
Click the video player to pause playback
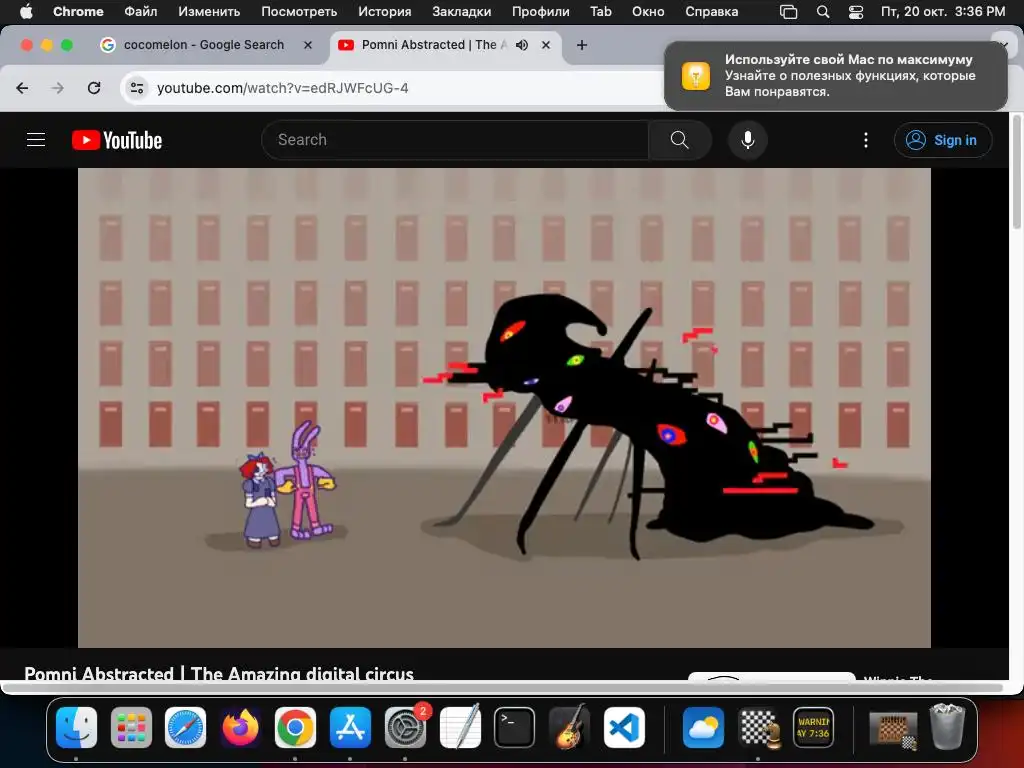pyautogui.click(x=504, y=408)
